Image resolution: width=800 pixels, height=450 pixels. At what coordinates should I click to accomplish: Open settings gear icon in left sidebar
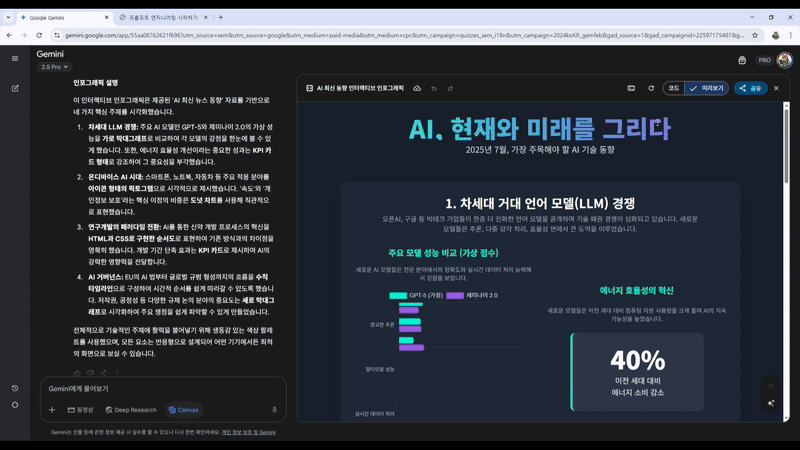tap(15, 405)
